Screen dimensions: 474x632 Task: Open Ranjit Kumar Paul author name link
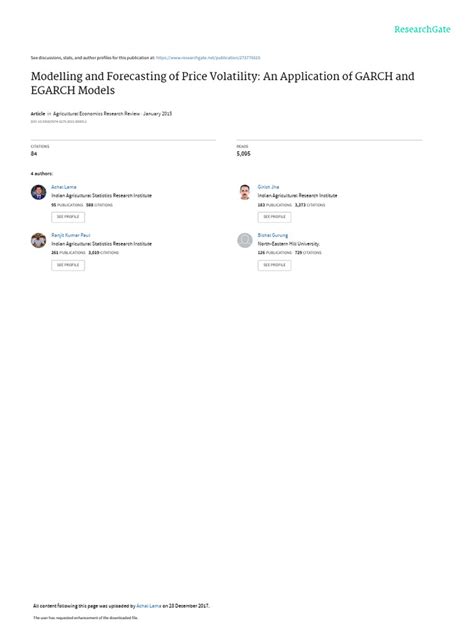(x=71, y=235)
